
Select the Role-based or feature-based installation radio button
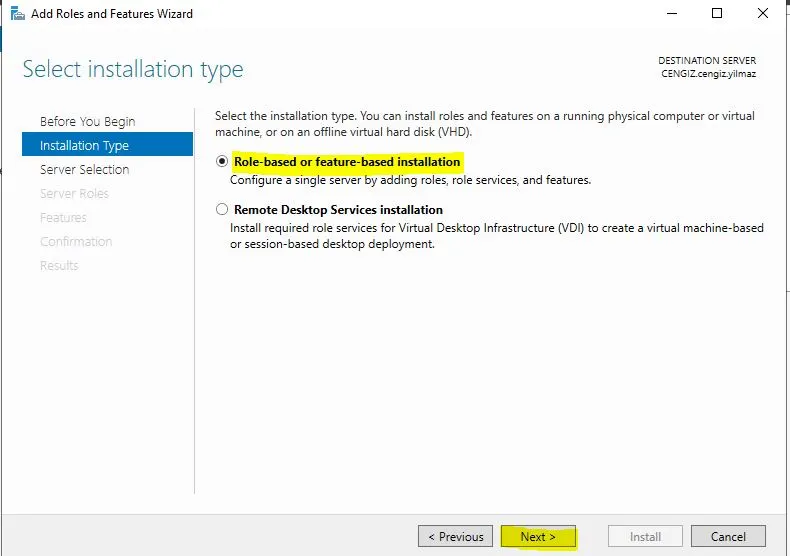coord(222,162)
